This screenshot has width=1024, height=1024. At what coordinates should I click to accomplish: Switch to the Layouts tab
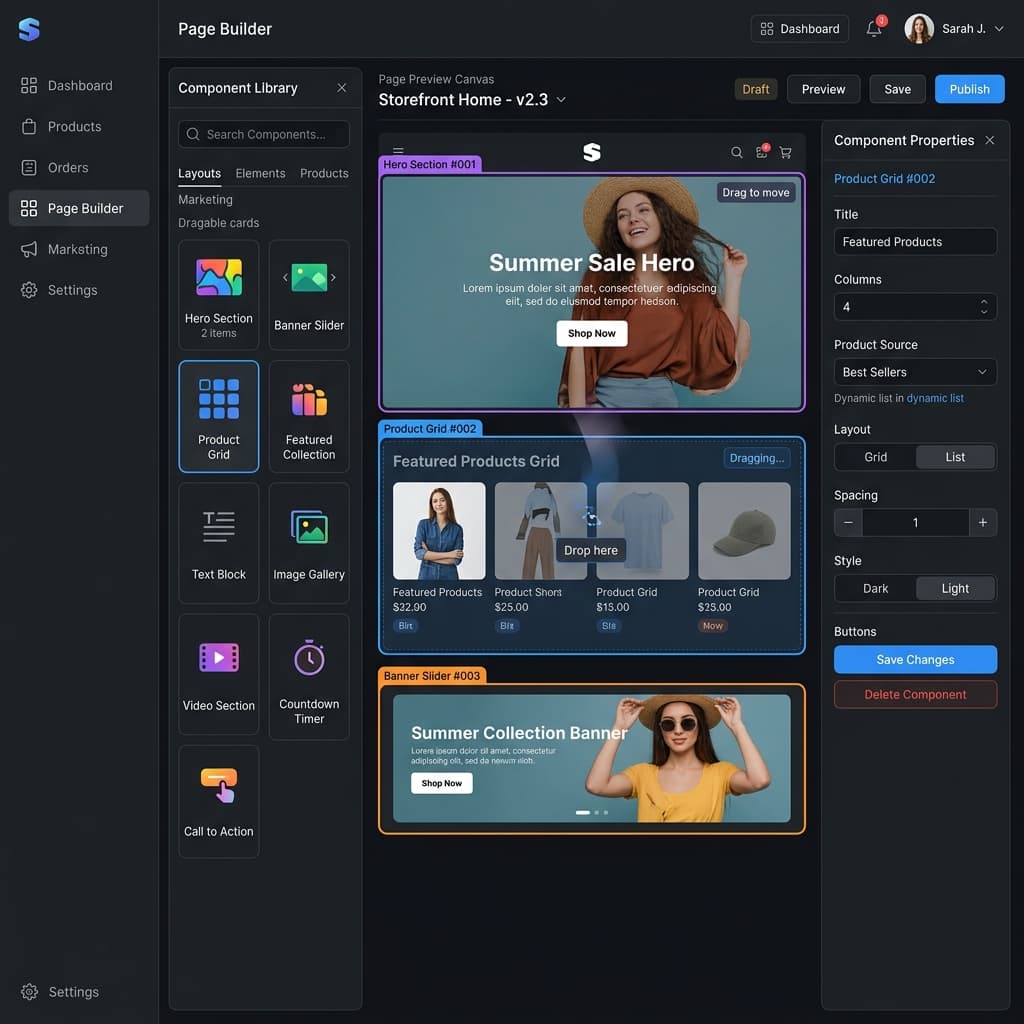[x=199, y=174]
